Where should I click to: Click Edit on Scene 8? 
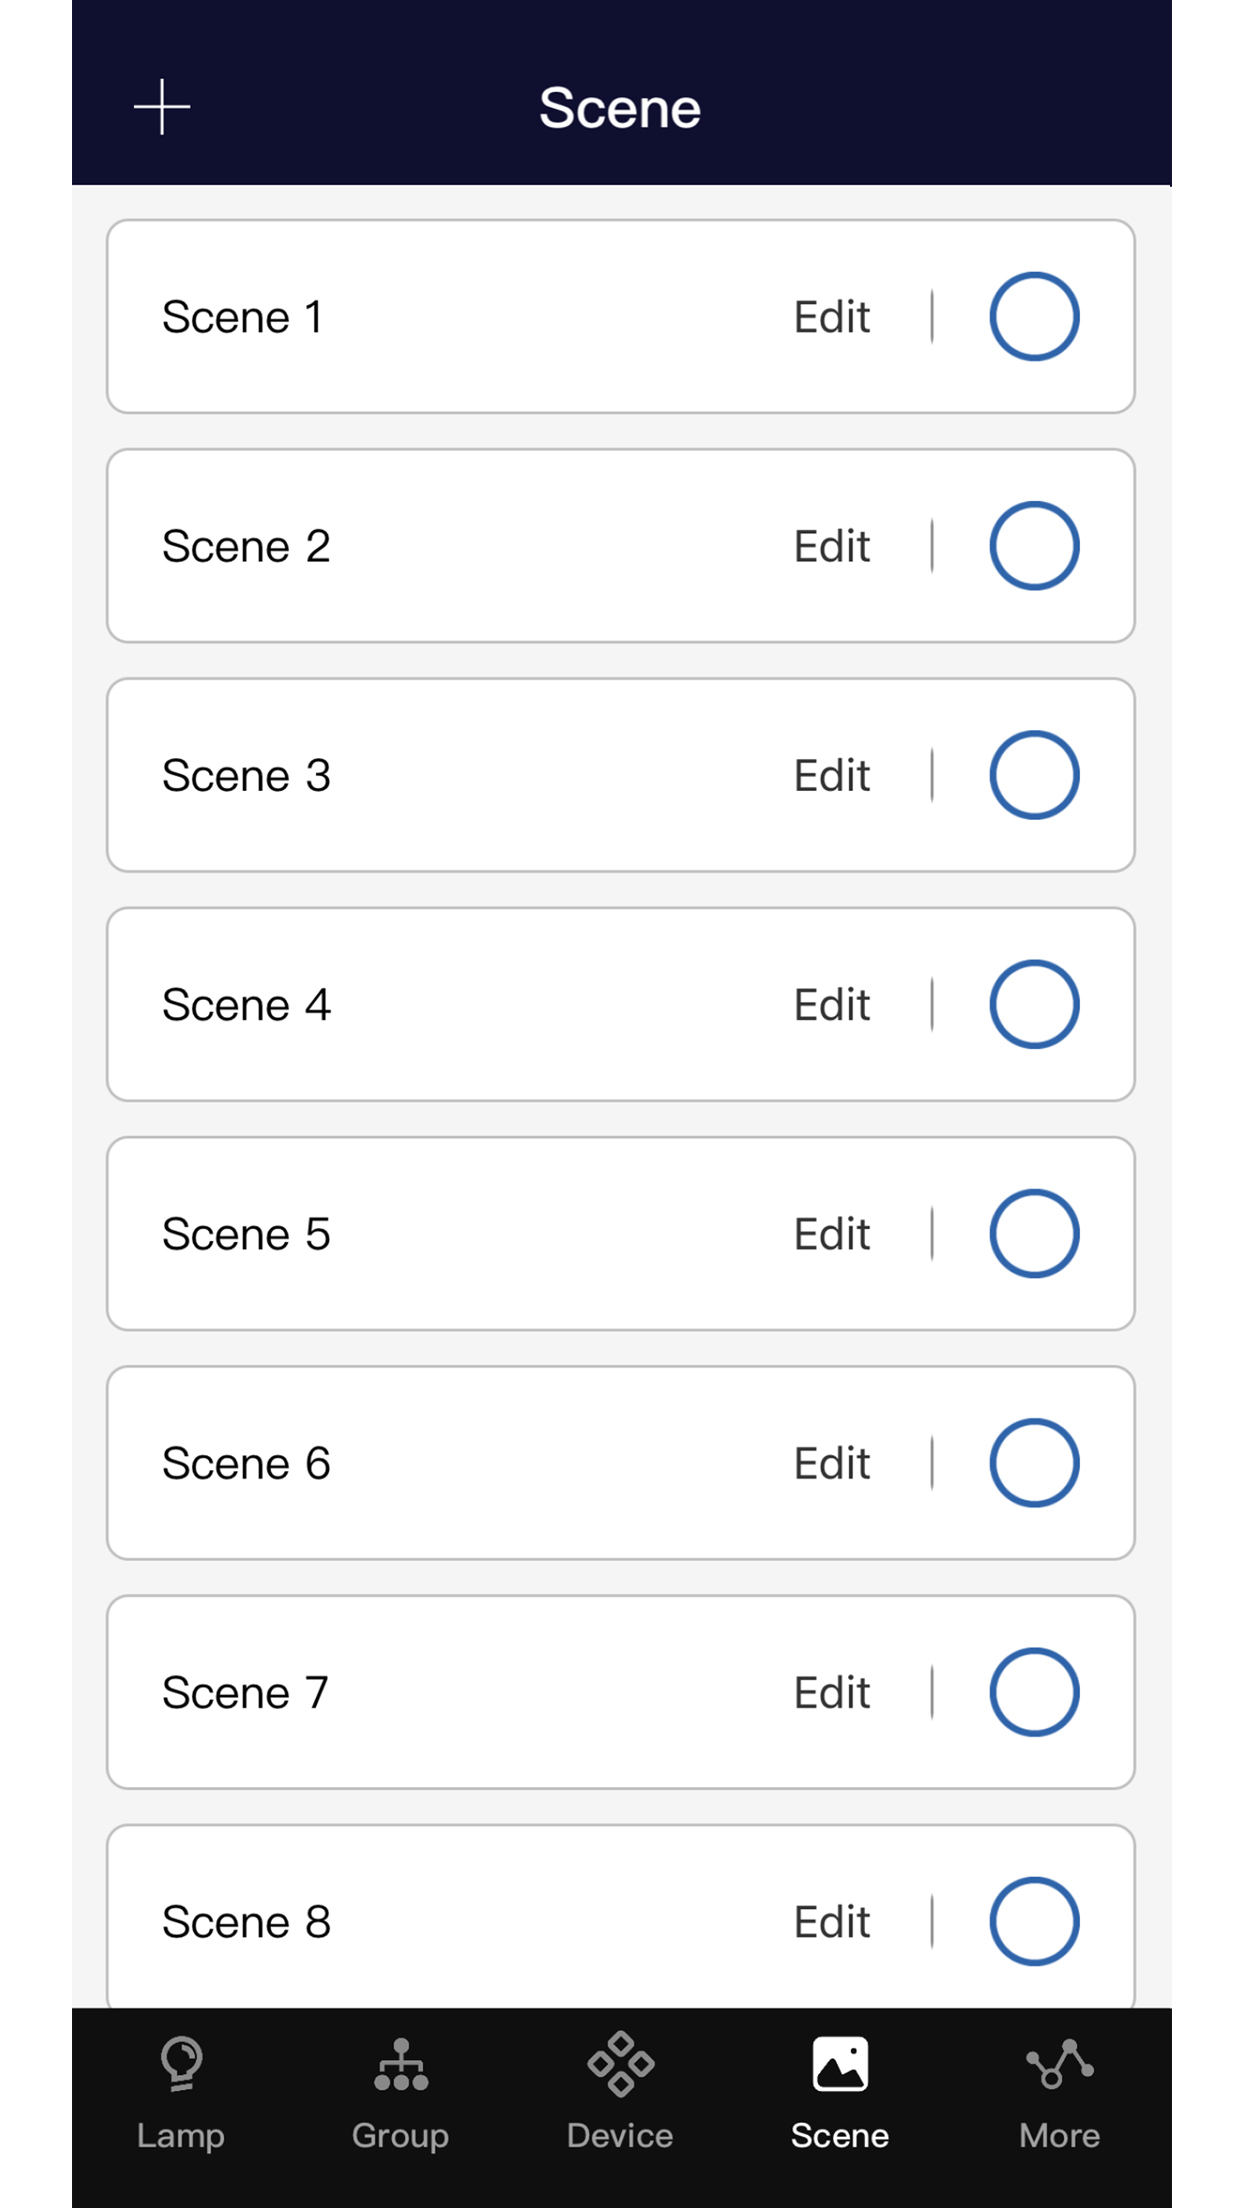click(832, 1921)
